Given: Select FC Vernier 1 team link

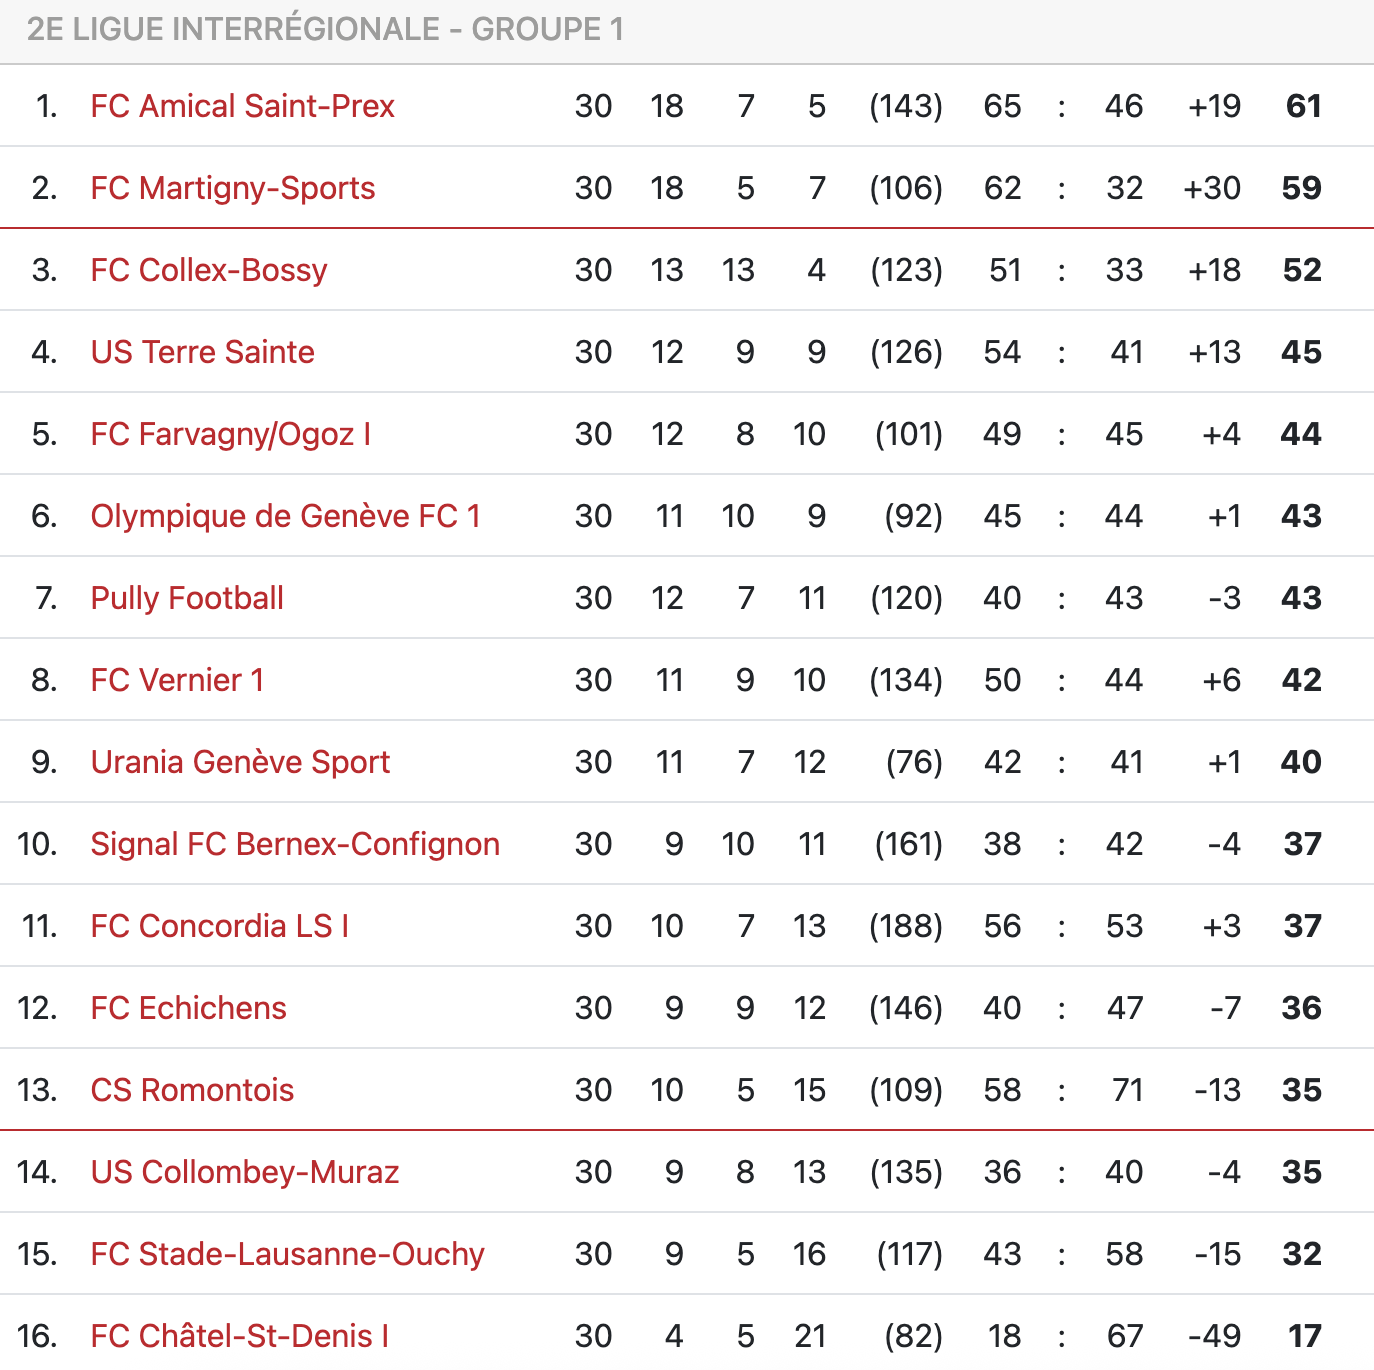Looking at the screenshot, I should [177, 680].
